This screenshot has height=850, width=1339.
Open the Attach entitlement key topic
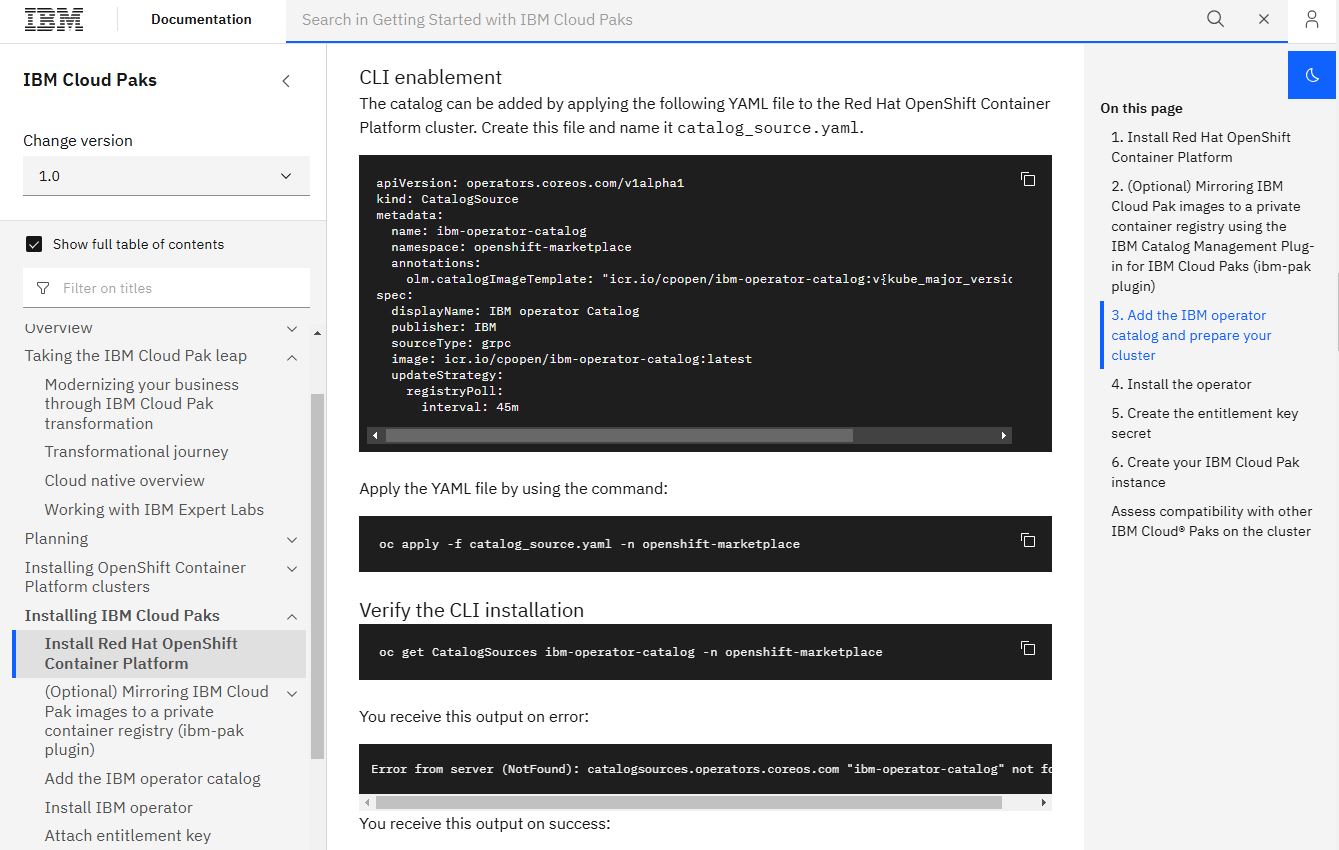click(128, 836)
